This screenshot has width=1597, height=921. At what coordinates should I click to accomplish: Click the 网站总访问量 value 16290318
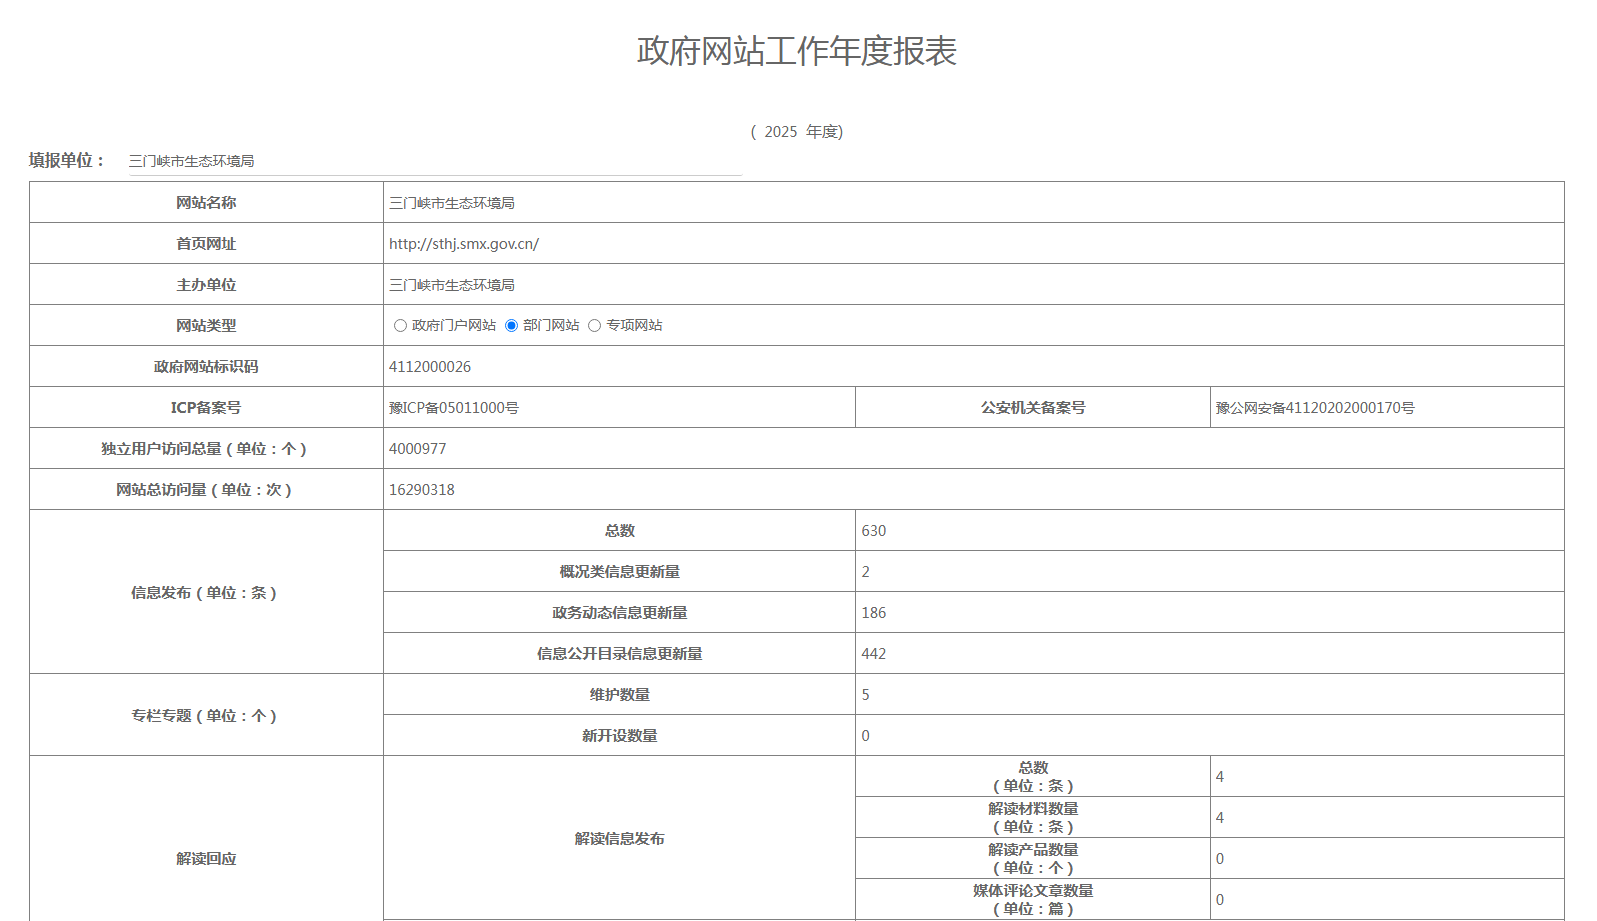(422, 490)
